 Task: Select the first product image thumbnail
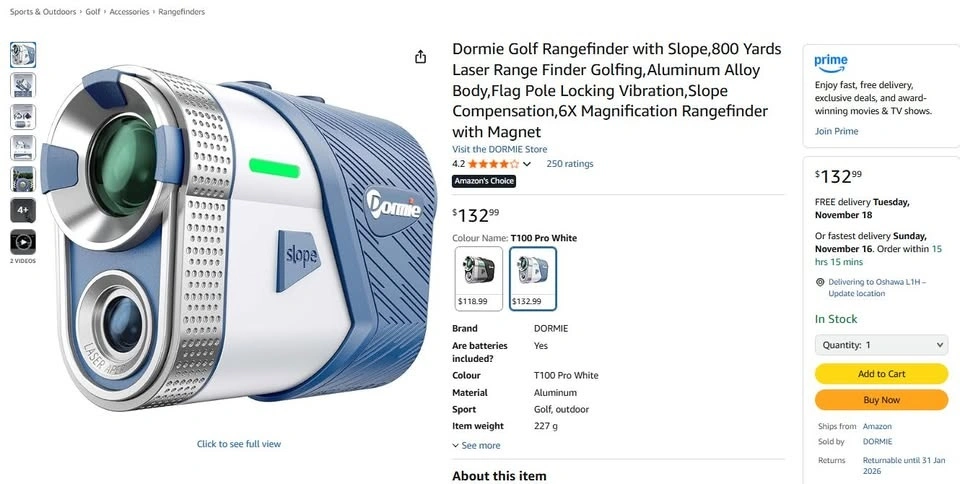(x=23, y=55)
